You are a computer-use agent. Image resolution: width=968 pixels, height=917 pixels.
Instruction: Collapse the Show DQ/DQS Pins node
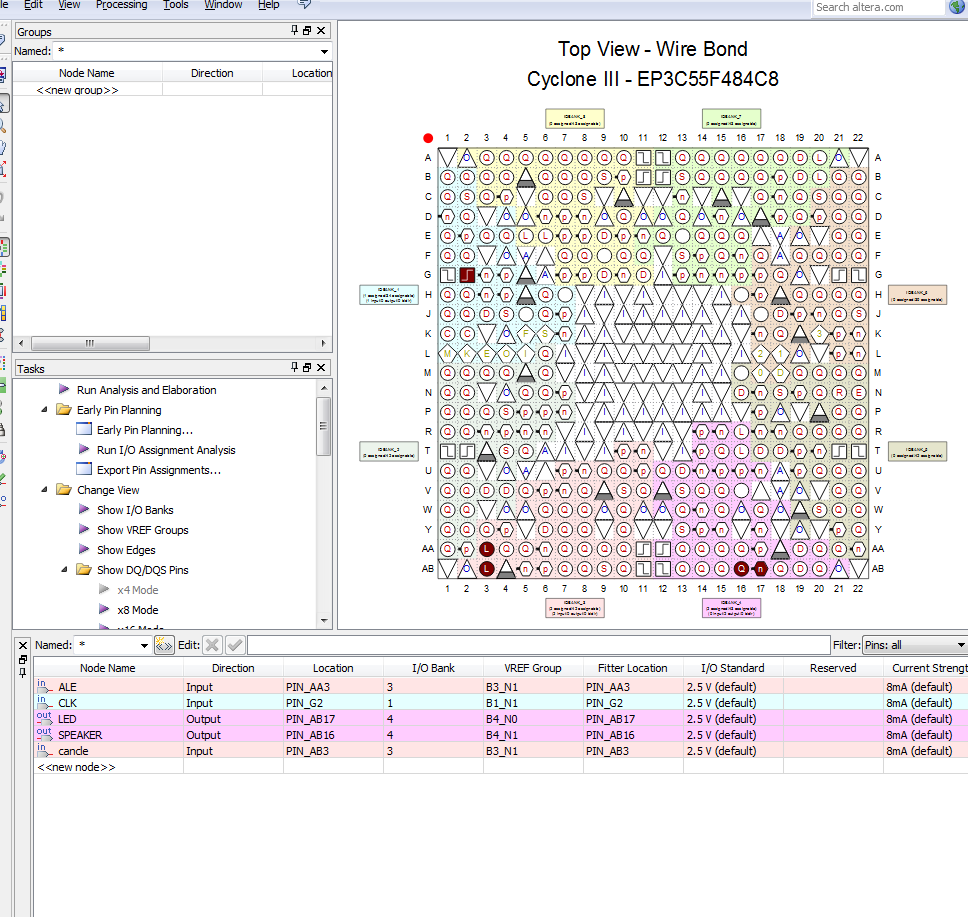click(x=64, y=569)
